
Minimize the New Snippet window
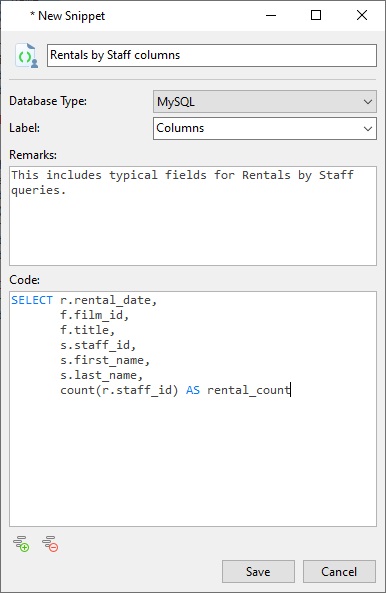tap(271, 16)
